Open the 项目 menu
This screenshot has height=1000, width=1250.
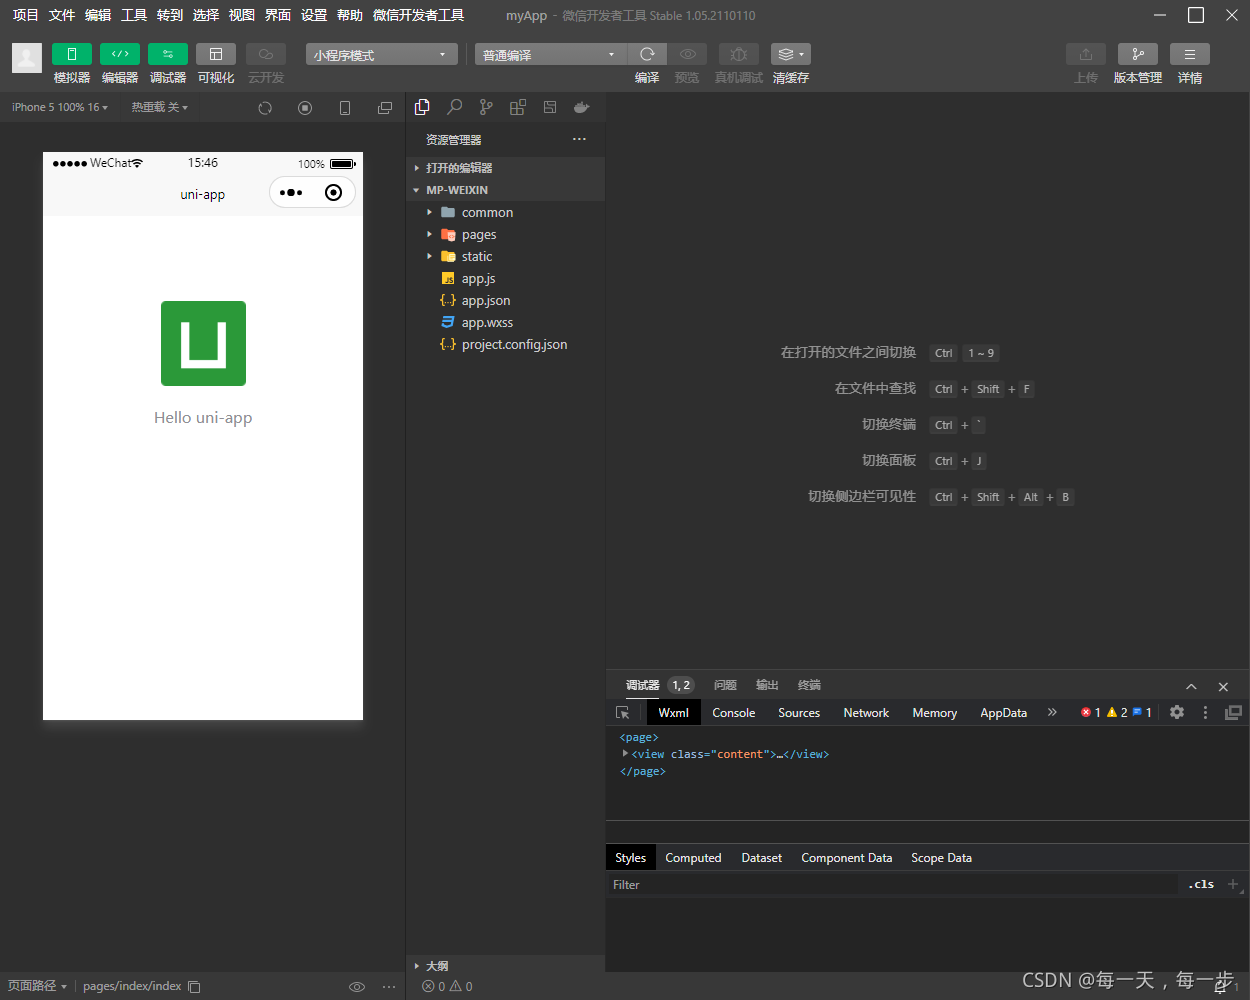(x=26, y=15)
